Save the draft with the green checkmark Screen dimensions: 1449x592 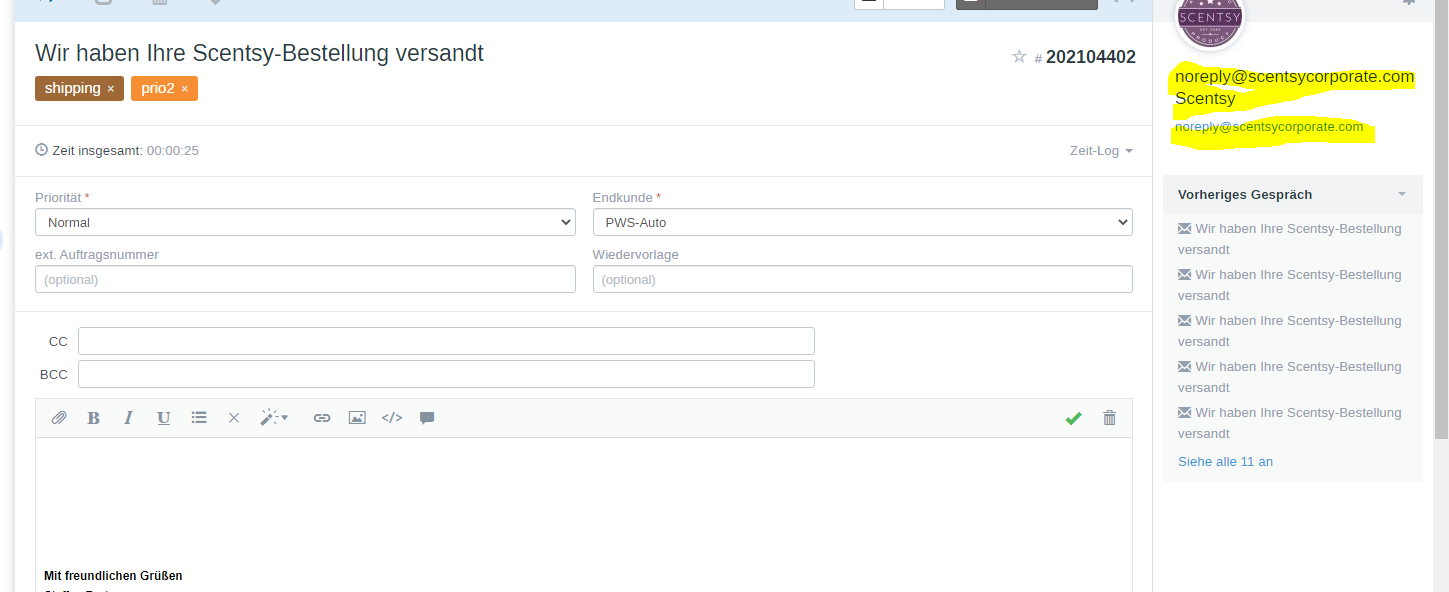click(x=1073, y=418)
